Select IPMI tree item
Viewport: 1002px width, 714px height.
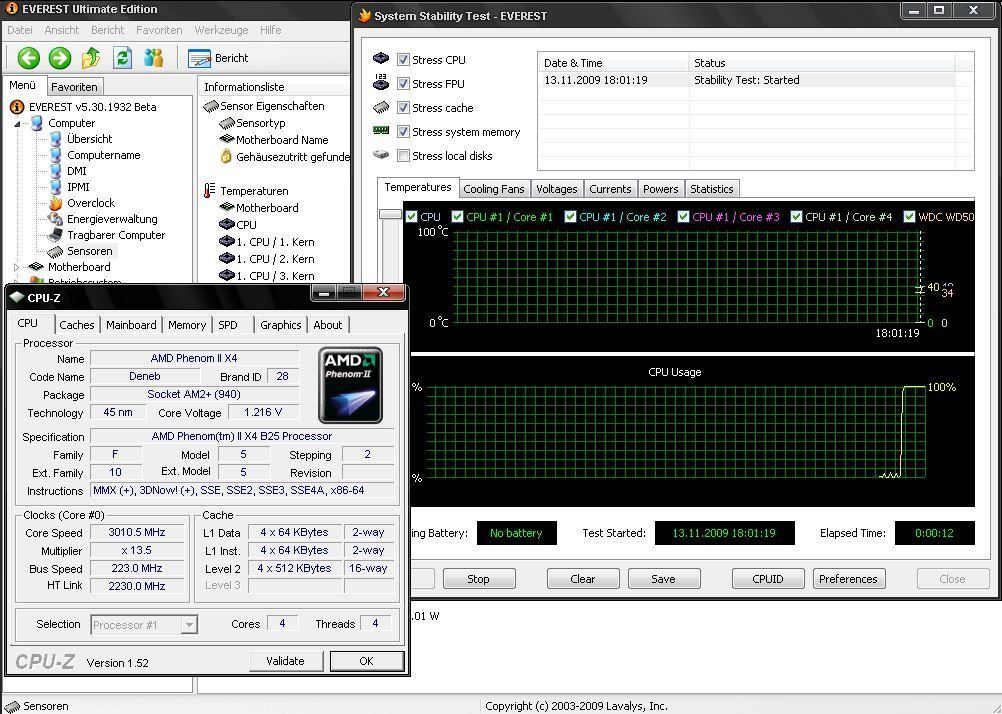coord(78,187)
